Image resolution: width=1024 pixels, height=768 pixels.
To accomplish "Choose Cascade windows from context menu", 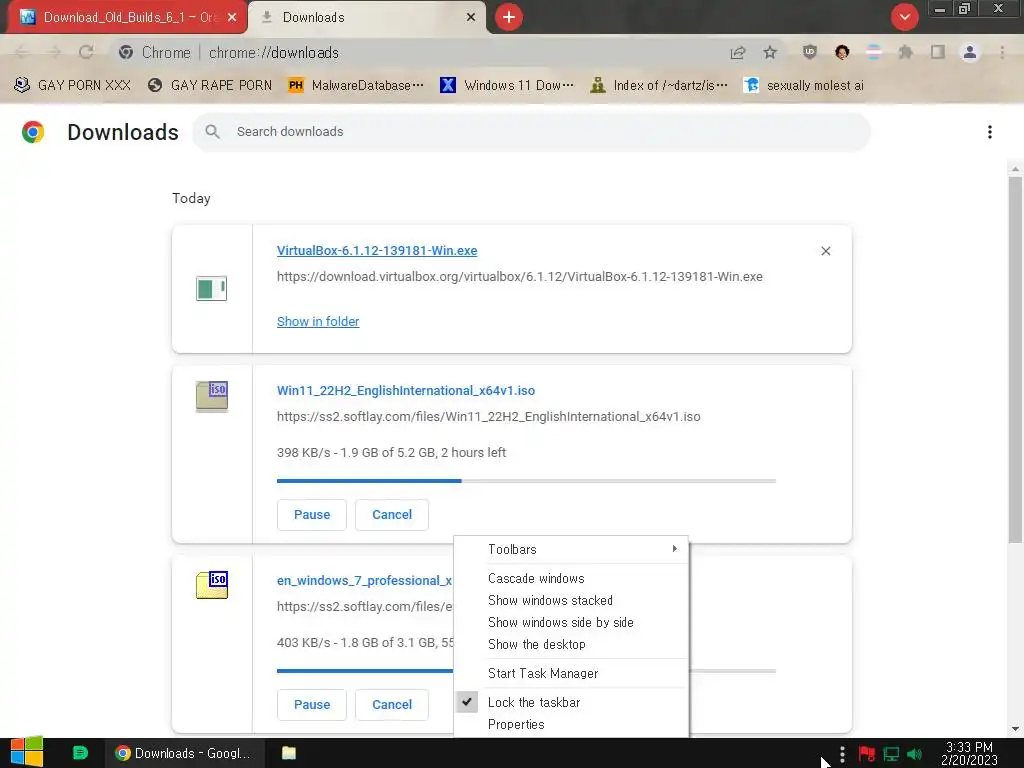I will (x=571, y=579).
